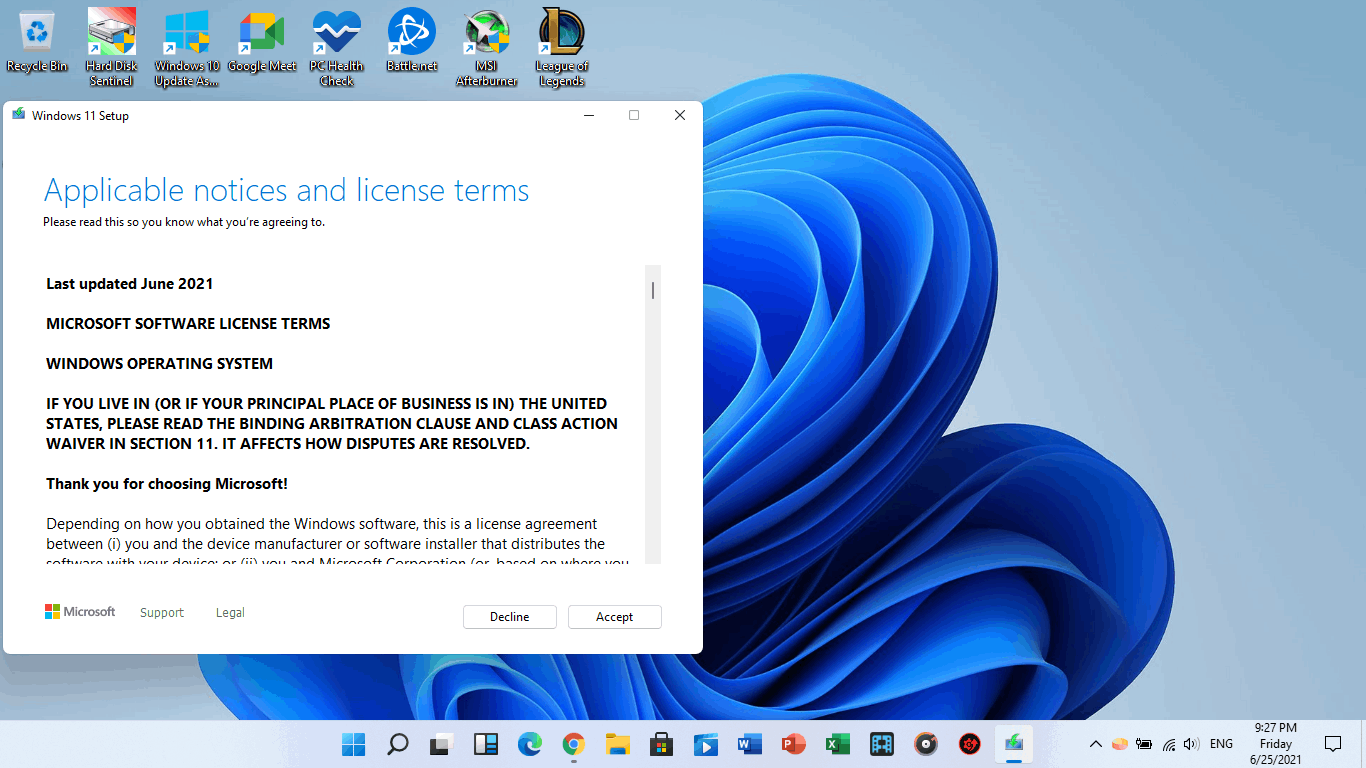Launch Google Chrome from taskbar
This screenshot has height=768, width=1366.
coord(573,744)
